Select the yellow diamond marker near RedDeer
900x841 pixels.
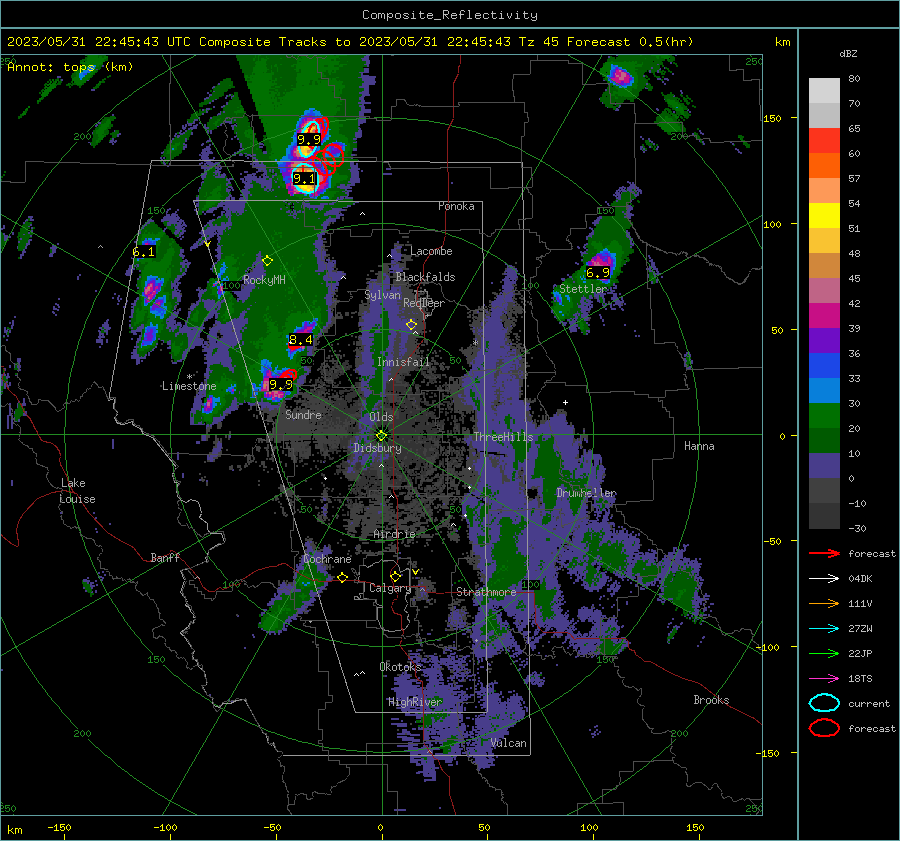pos(412,325)
